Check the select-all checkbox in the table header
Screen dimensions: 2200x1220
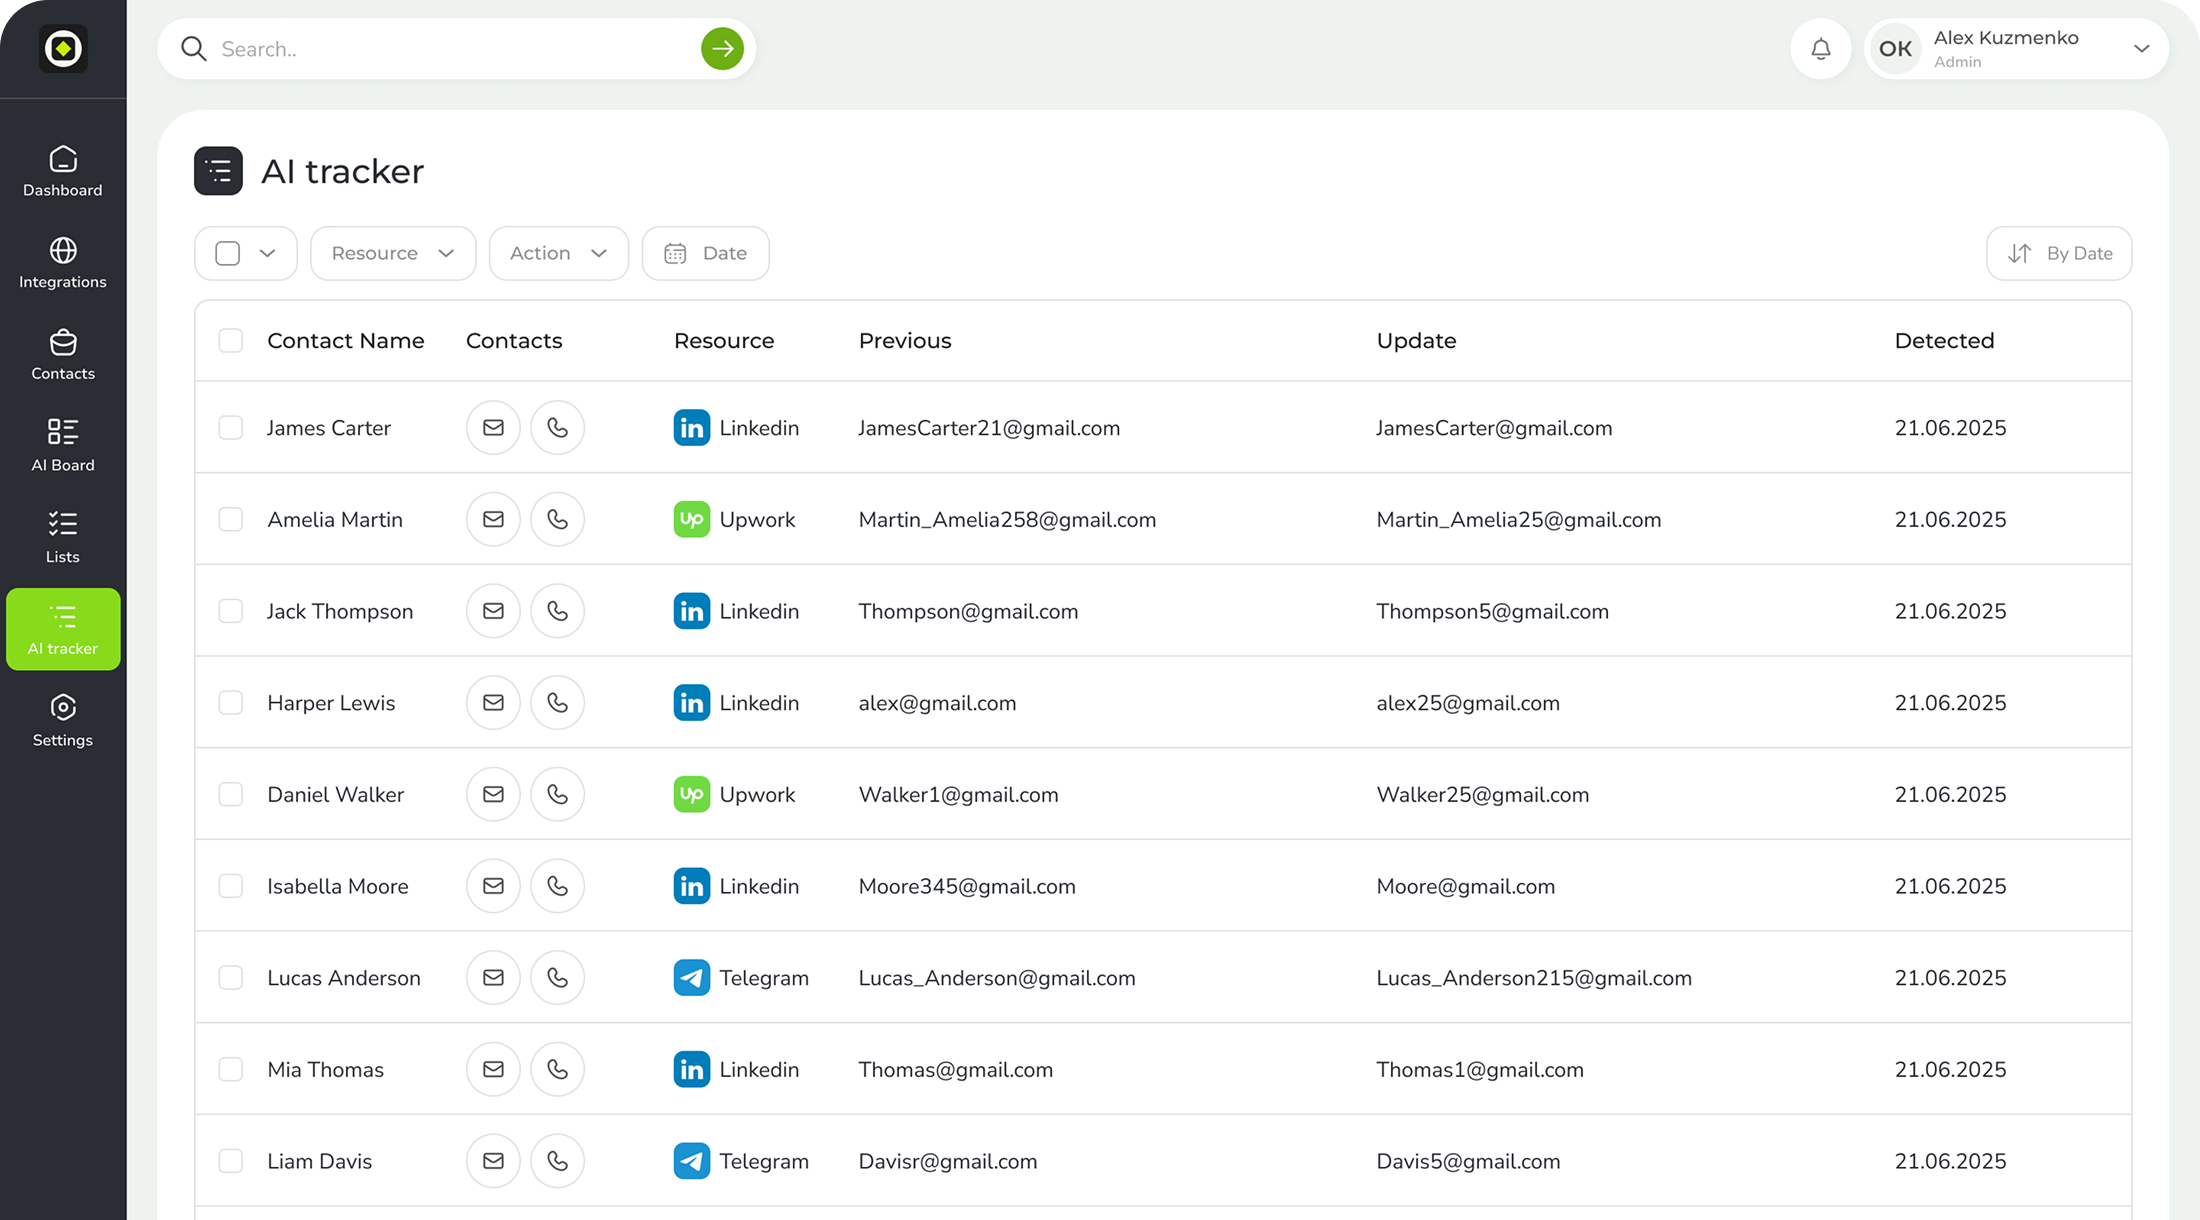pos(231,341)
